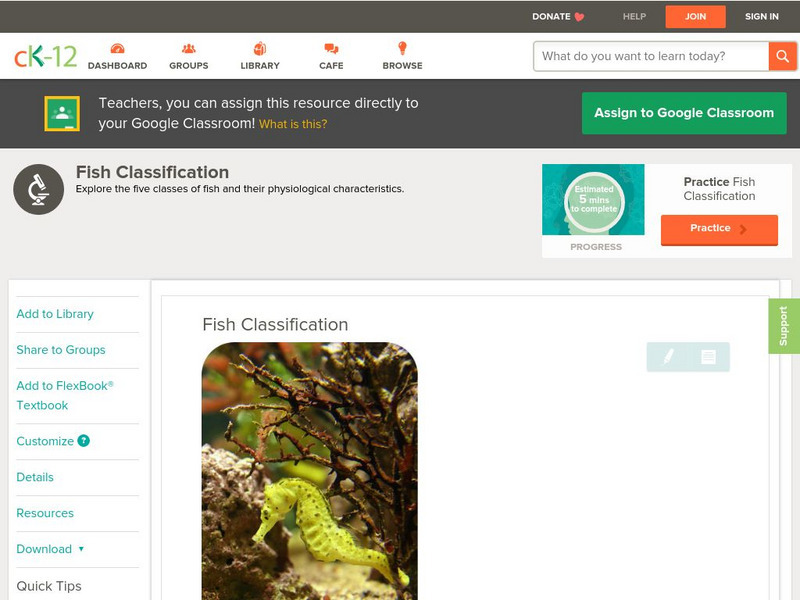
Task: Click Assign to Google Classroom button
Action: (x=684, y=113)
